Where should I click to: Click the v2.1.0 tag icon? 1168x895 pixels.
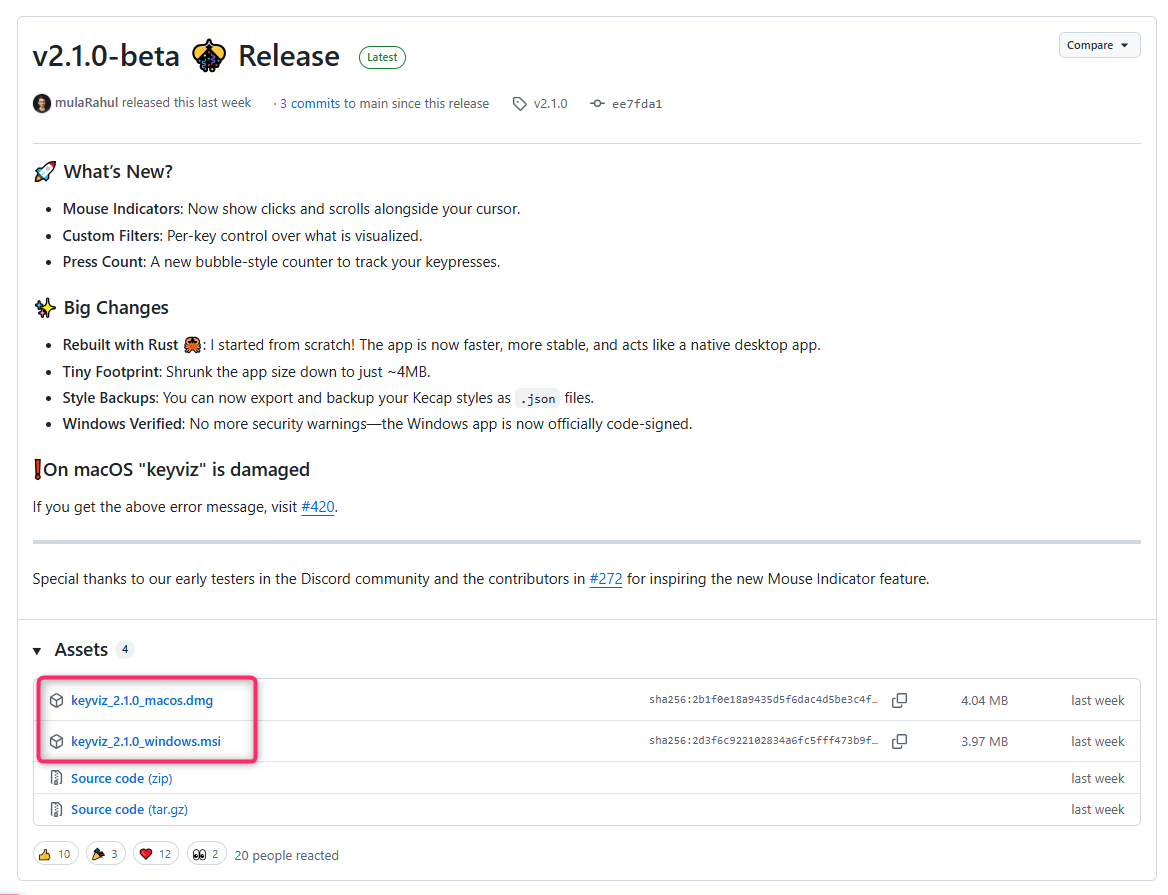(x=520, y=104)
